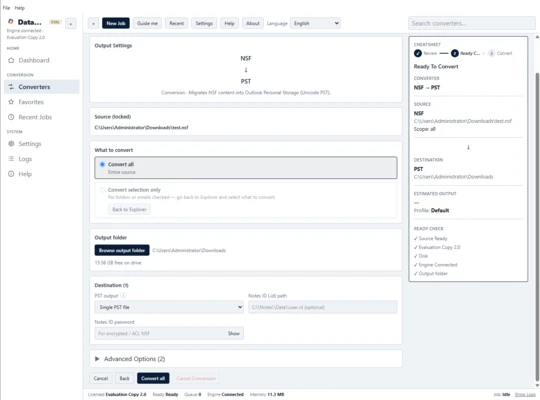Click the Notes ID path field
Screen dimensions: 540x400
coord(323,307)
